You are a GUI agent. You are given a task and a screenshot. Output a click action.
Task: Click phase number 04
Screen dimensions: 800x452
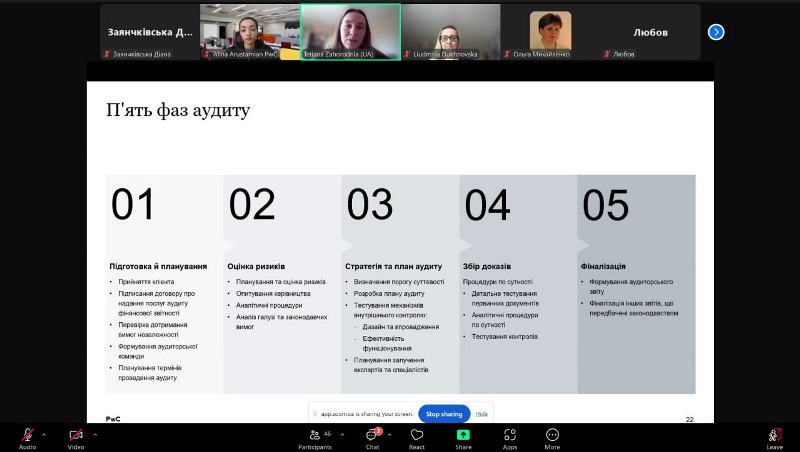(x=487, y=205)
